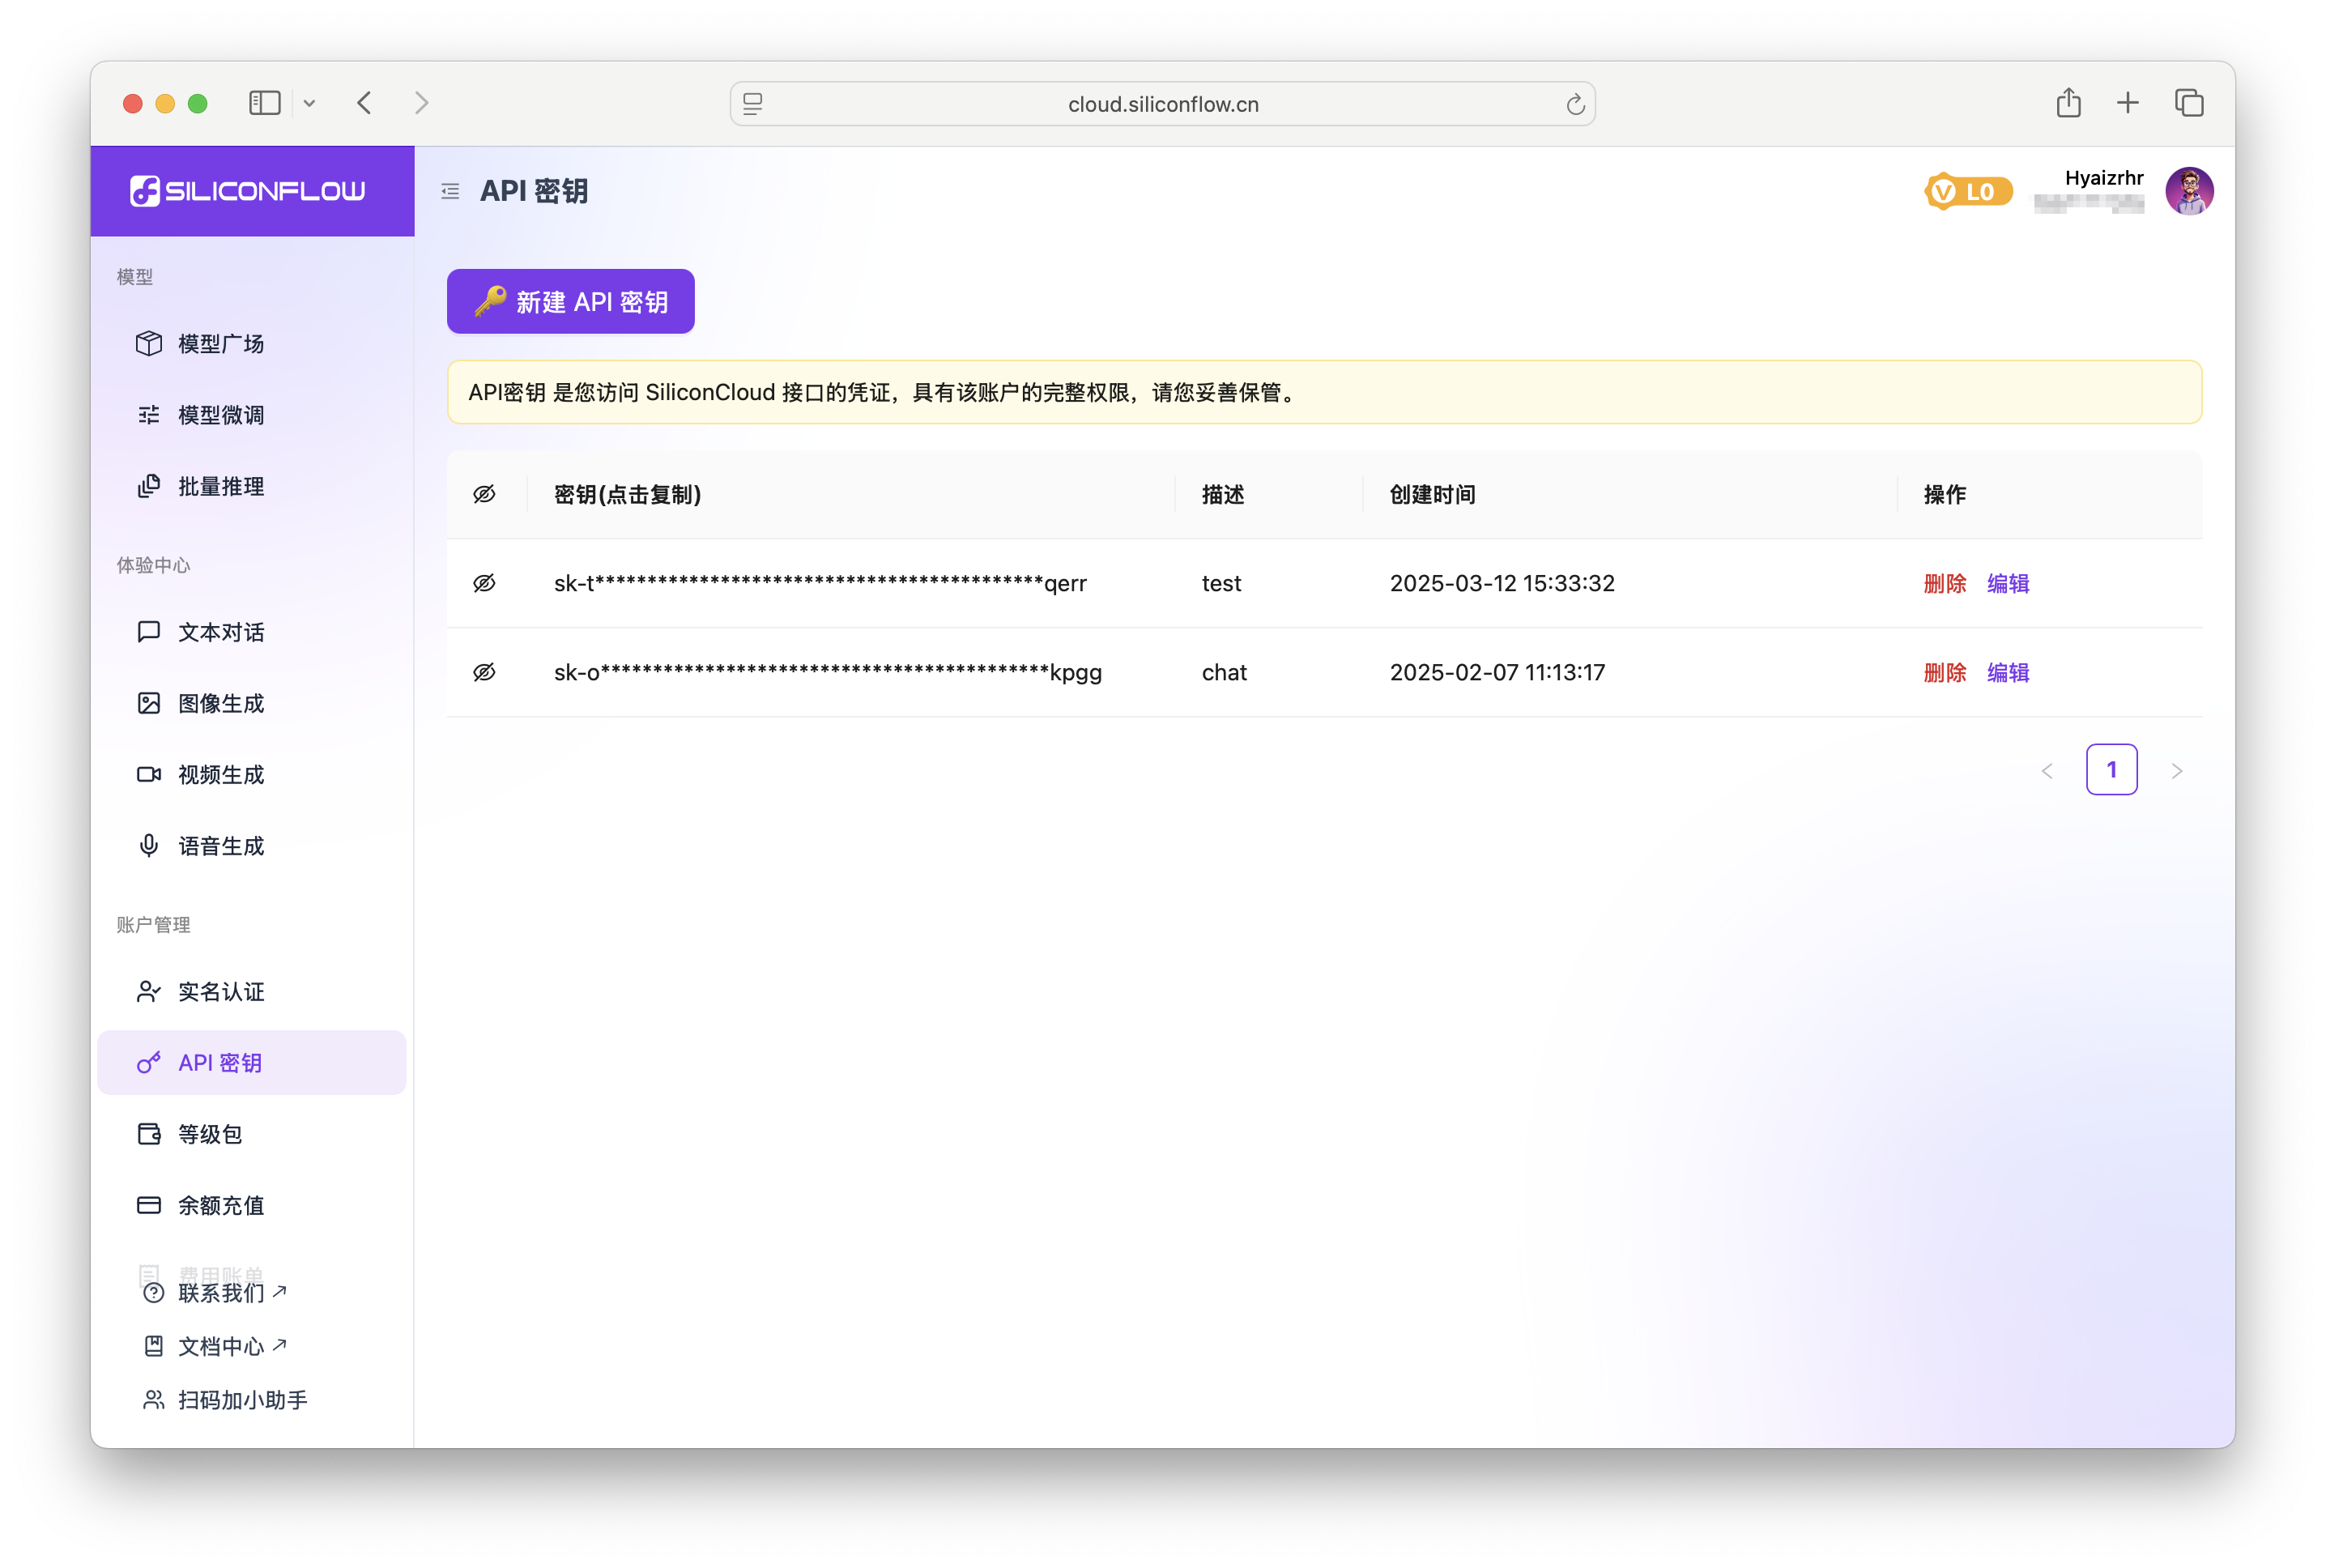Create a new API key

click(x=570, y=301)
